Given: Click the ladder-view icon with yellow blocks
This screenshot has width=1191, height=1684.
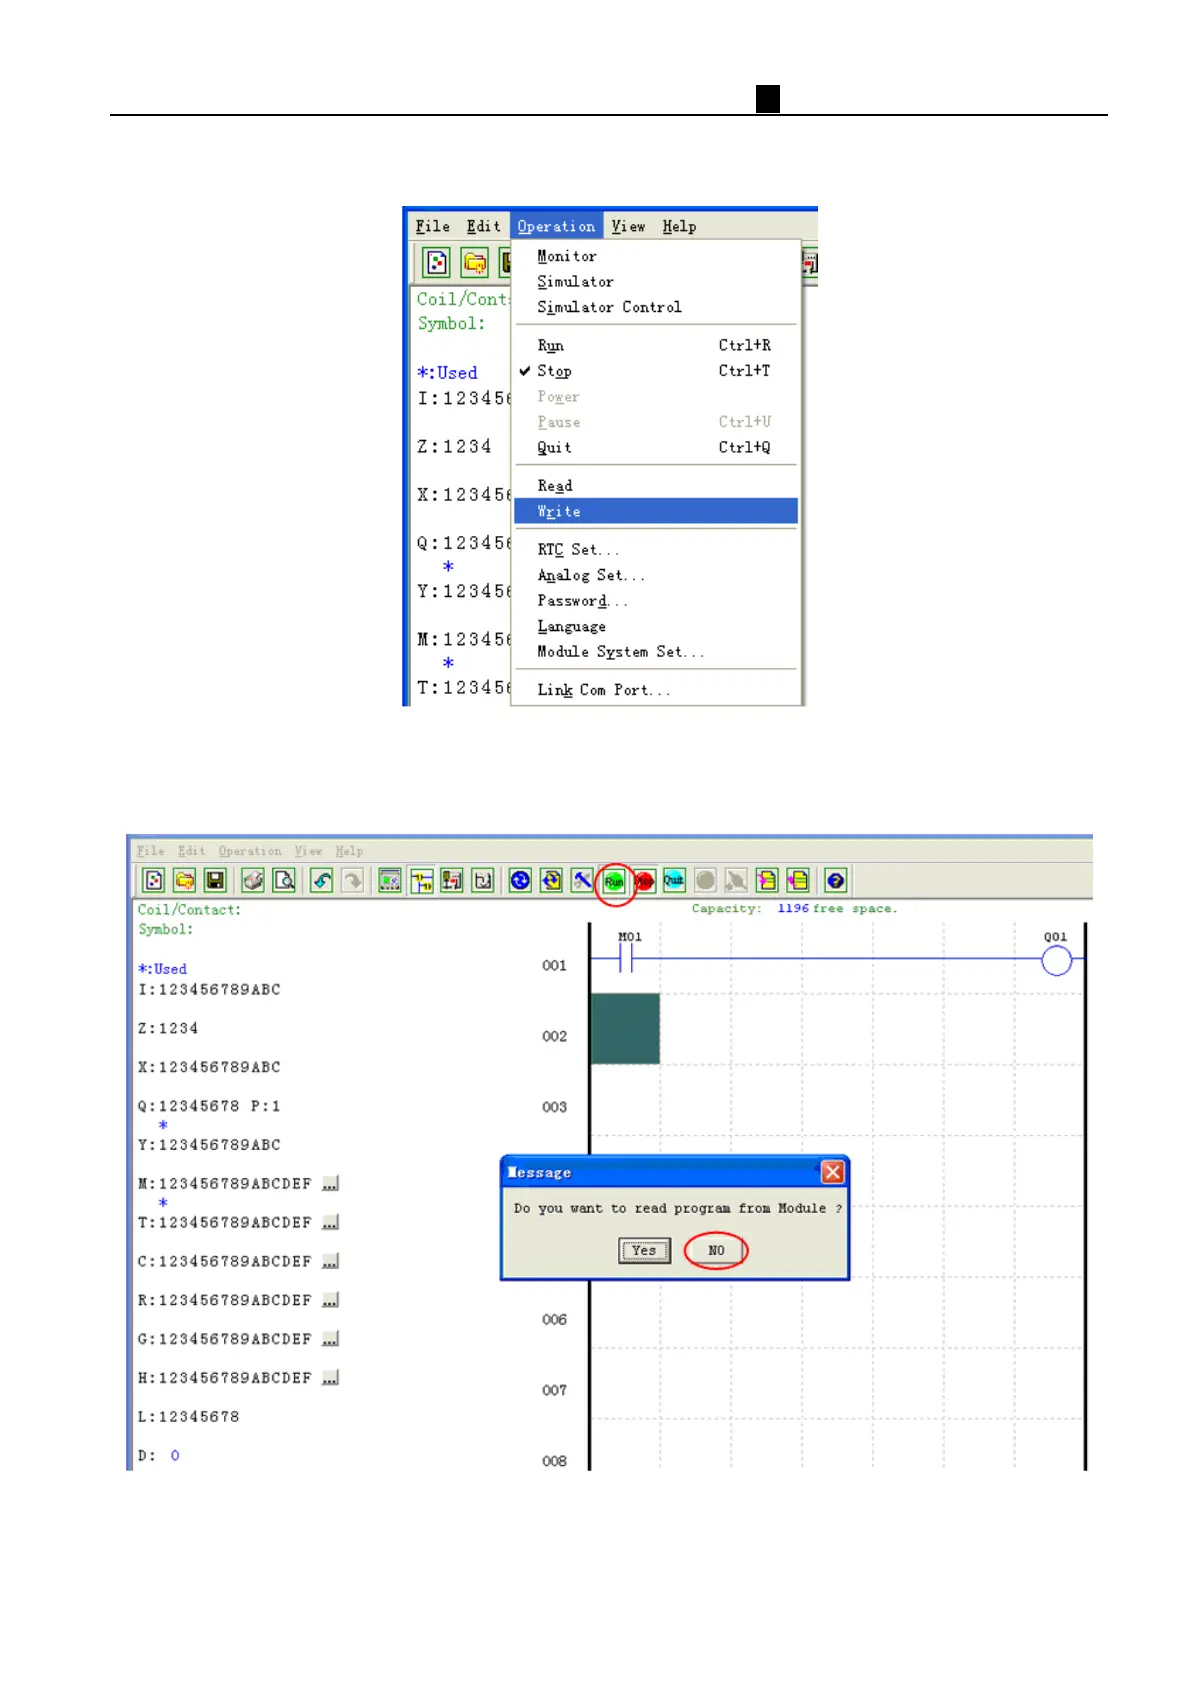Looking at the screenshot, I should coord(422,881).
